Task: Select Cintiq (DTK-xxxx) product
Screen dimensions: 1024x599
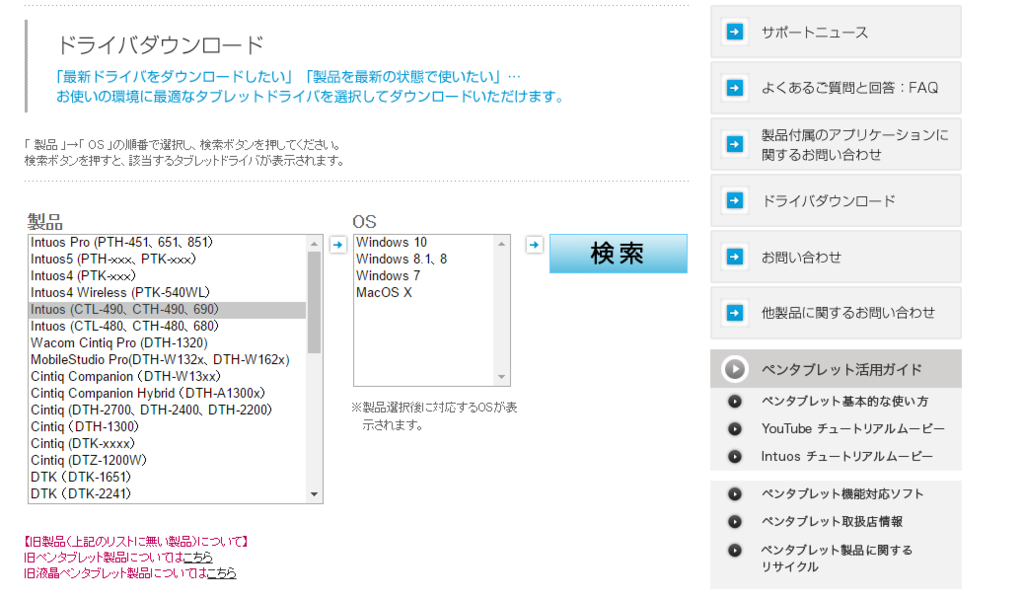Action: [167, 444]
